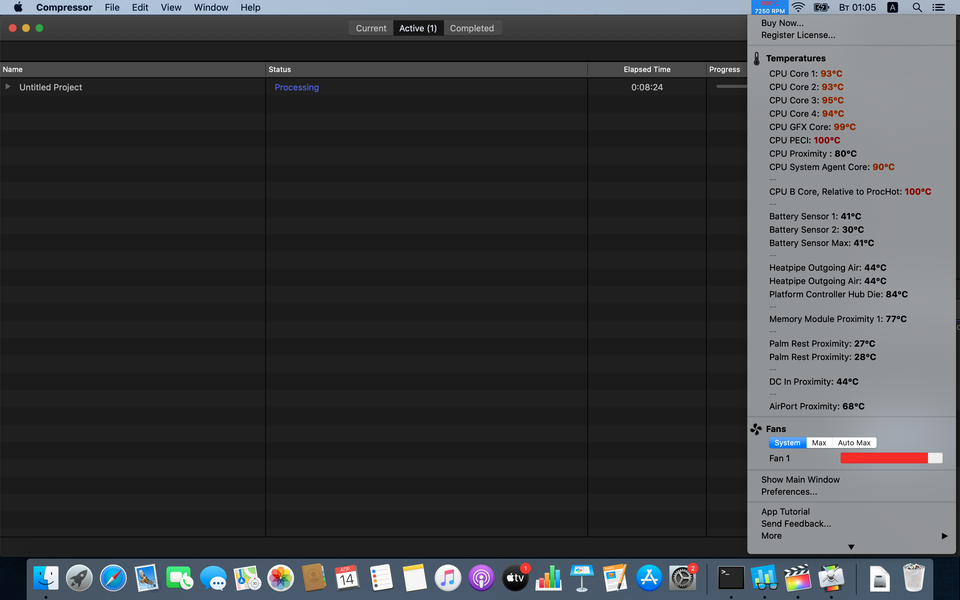Open System Preferences in the dock
Image resolution: width=960 pixels, height=600 pixels.
tap(682, 577)
